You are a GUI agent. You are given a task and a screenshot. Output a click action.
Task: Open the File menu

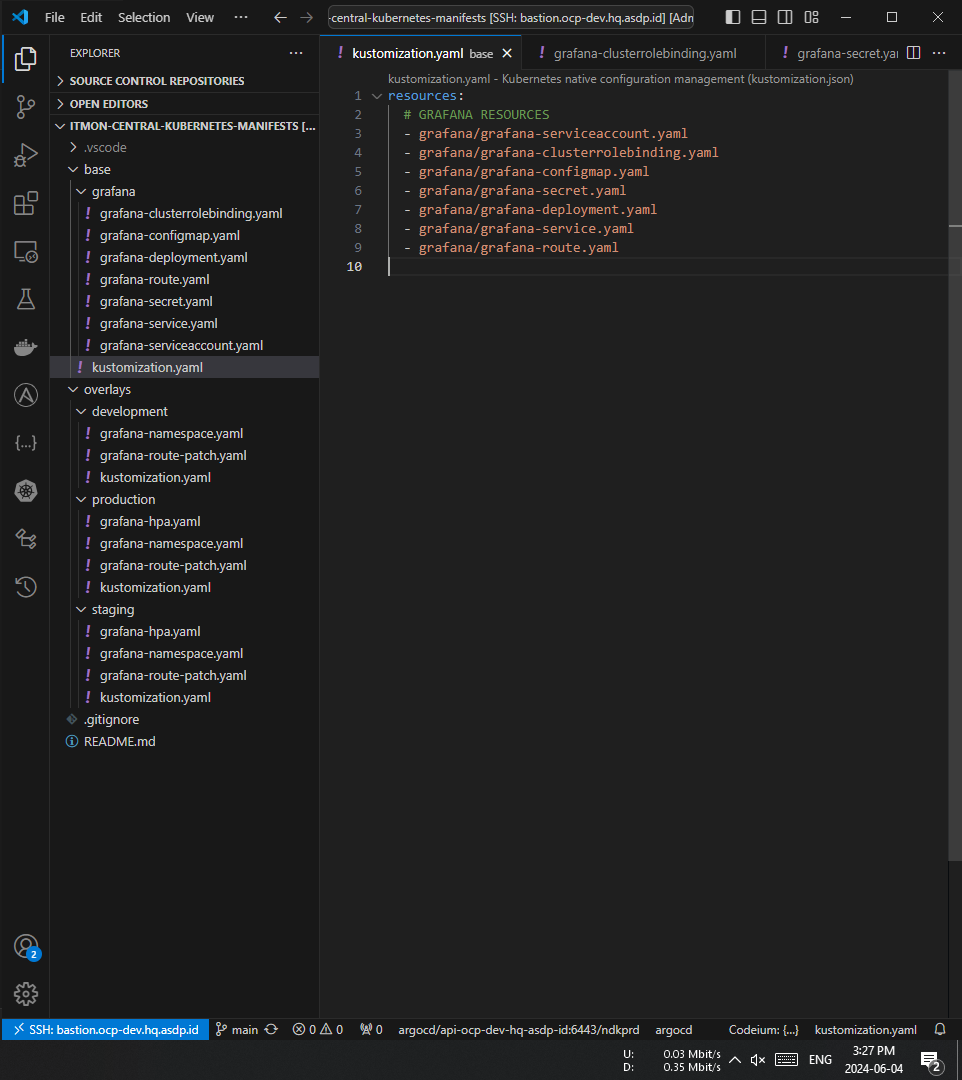pyautogui.click(x=54, y=17)
